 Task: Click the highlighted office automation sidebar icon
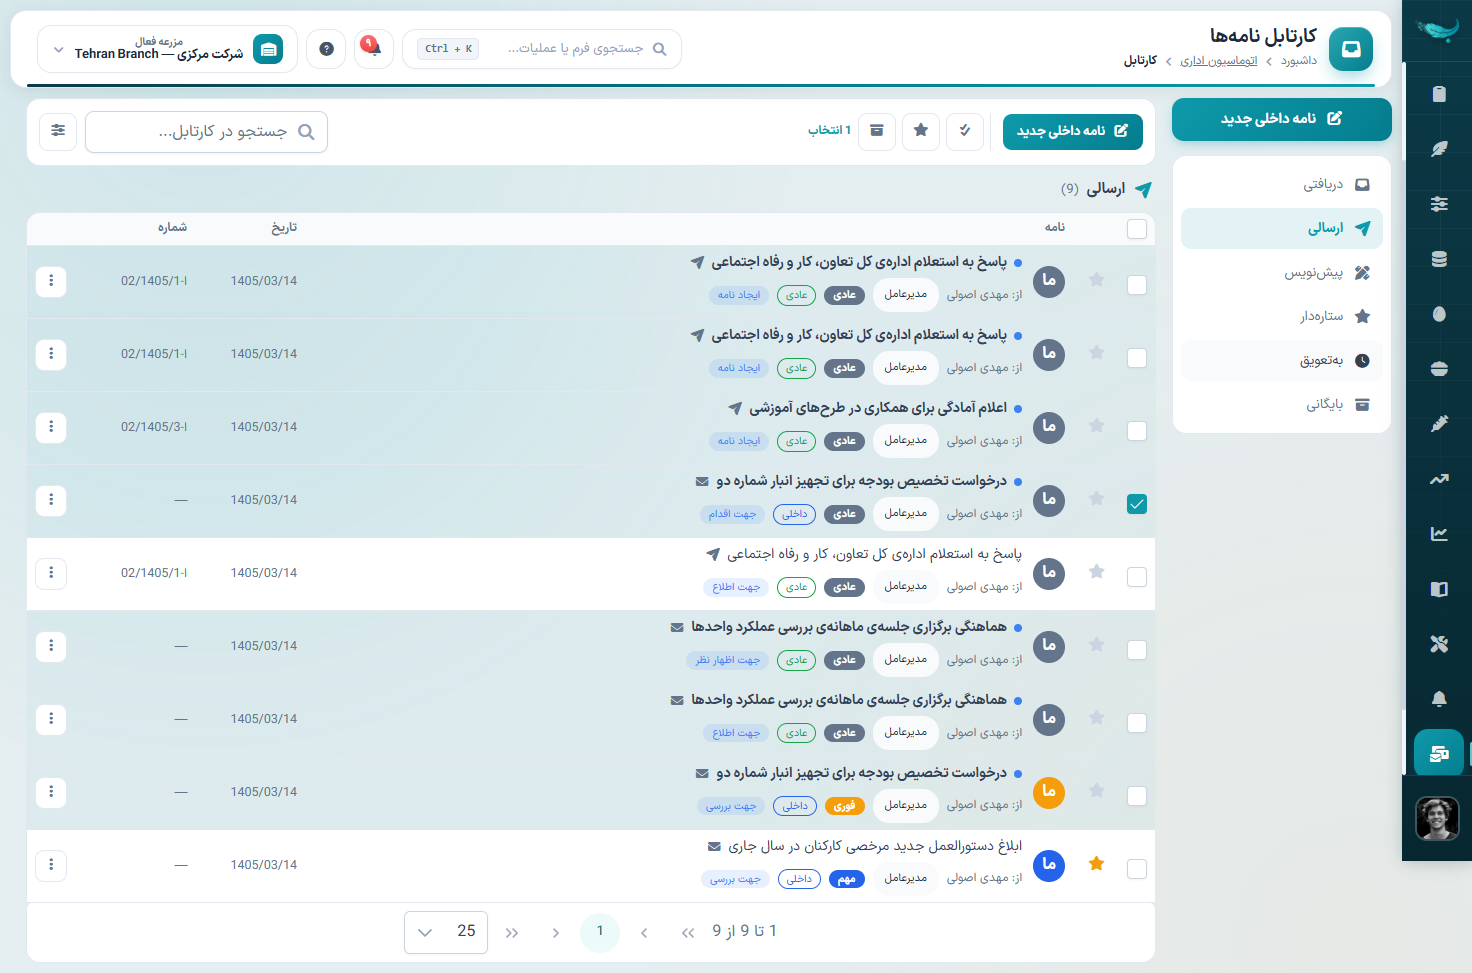[1439, 753]
